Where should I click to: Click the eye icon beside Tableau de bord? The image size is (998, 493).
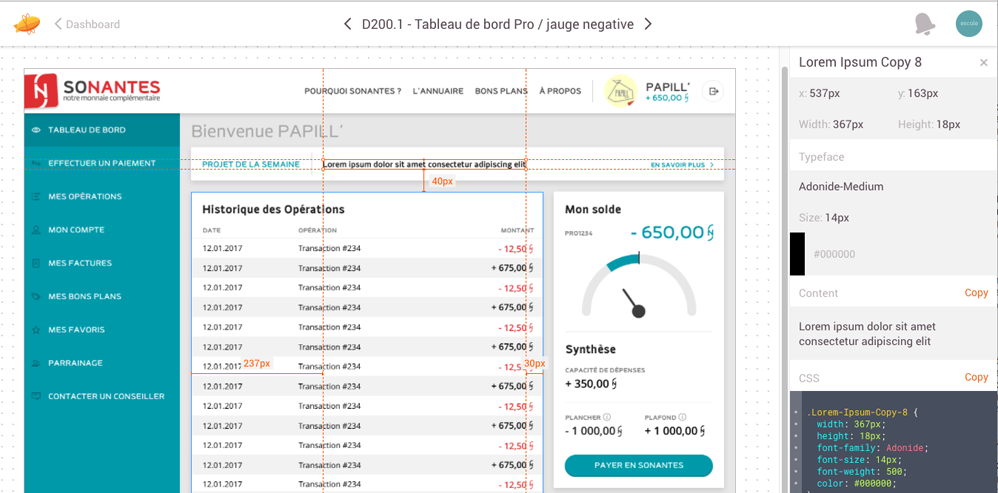(36, 130)
